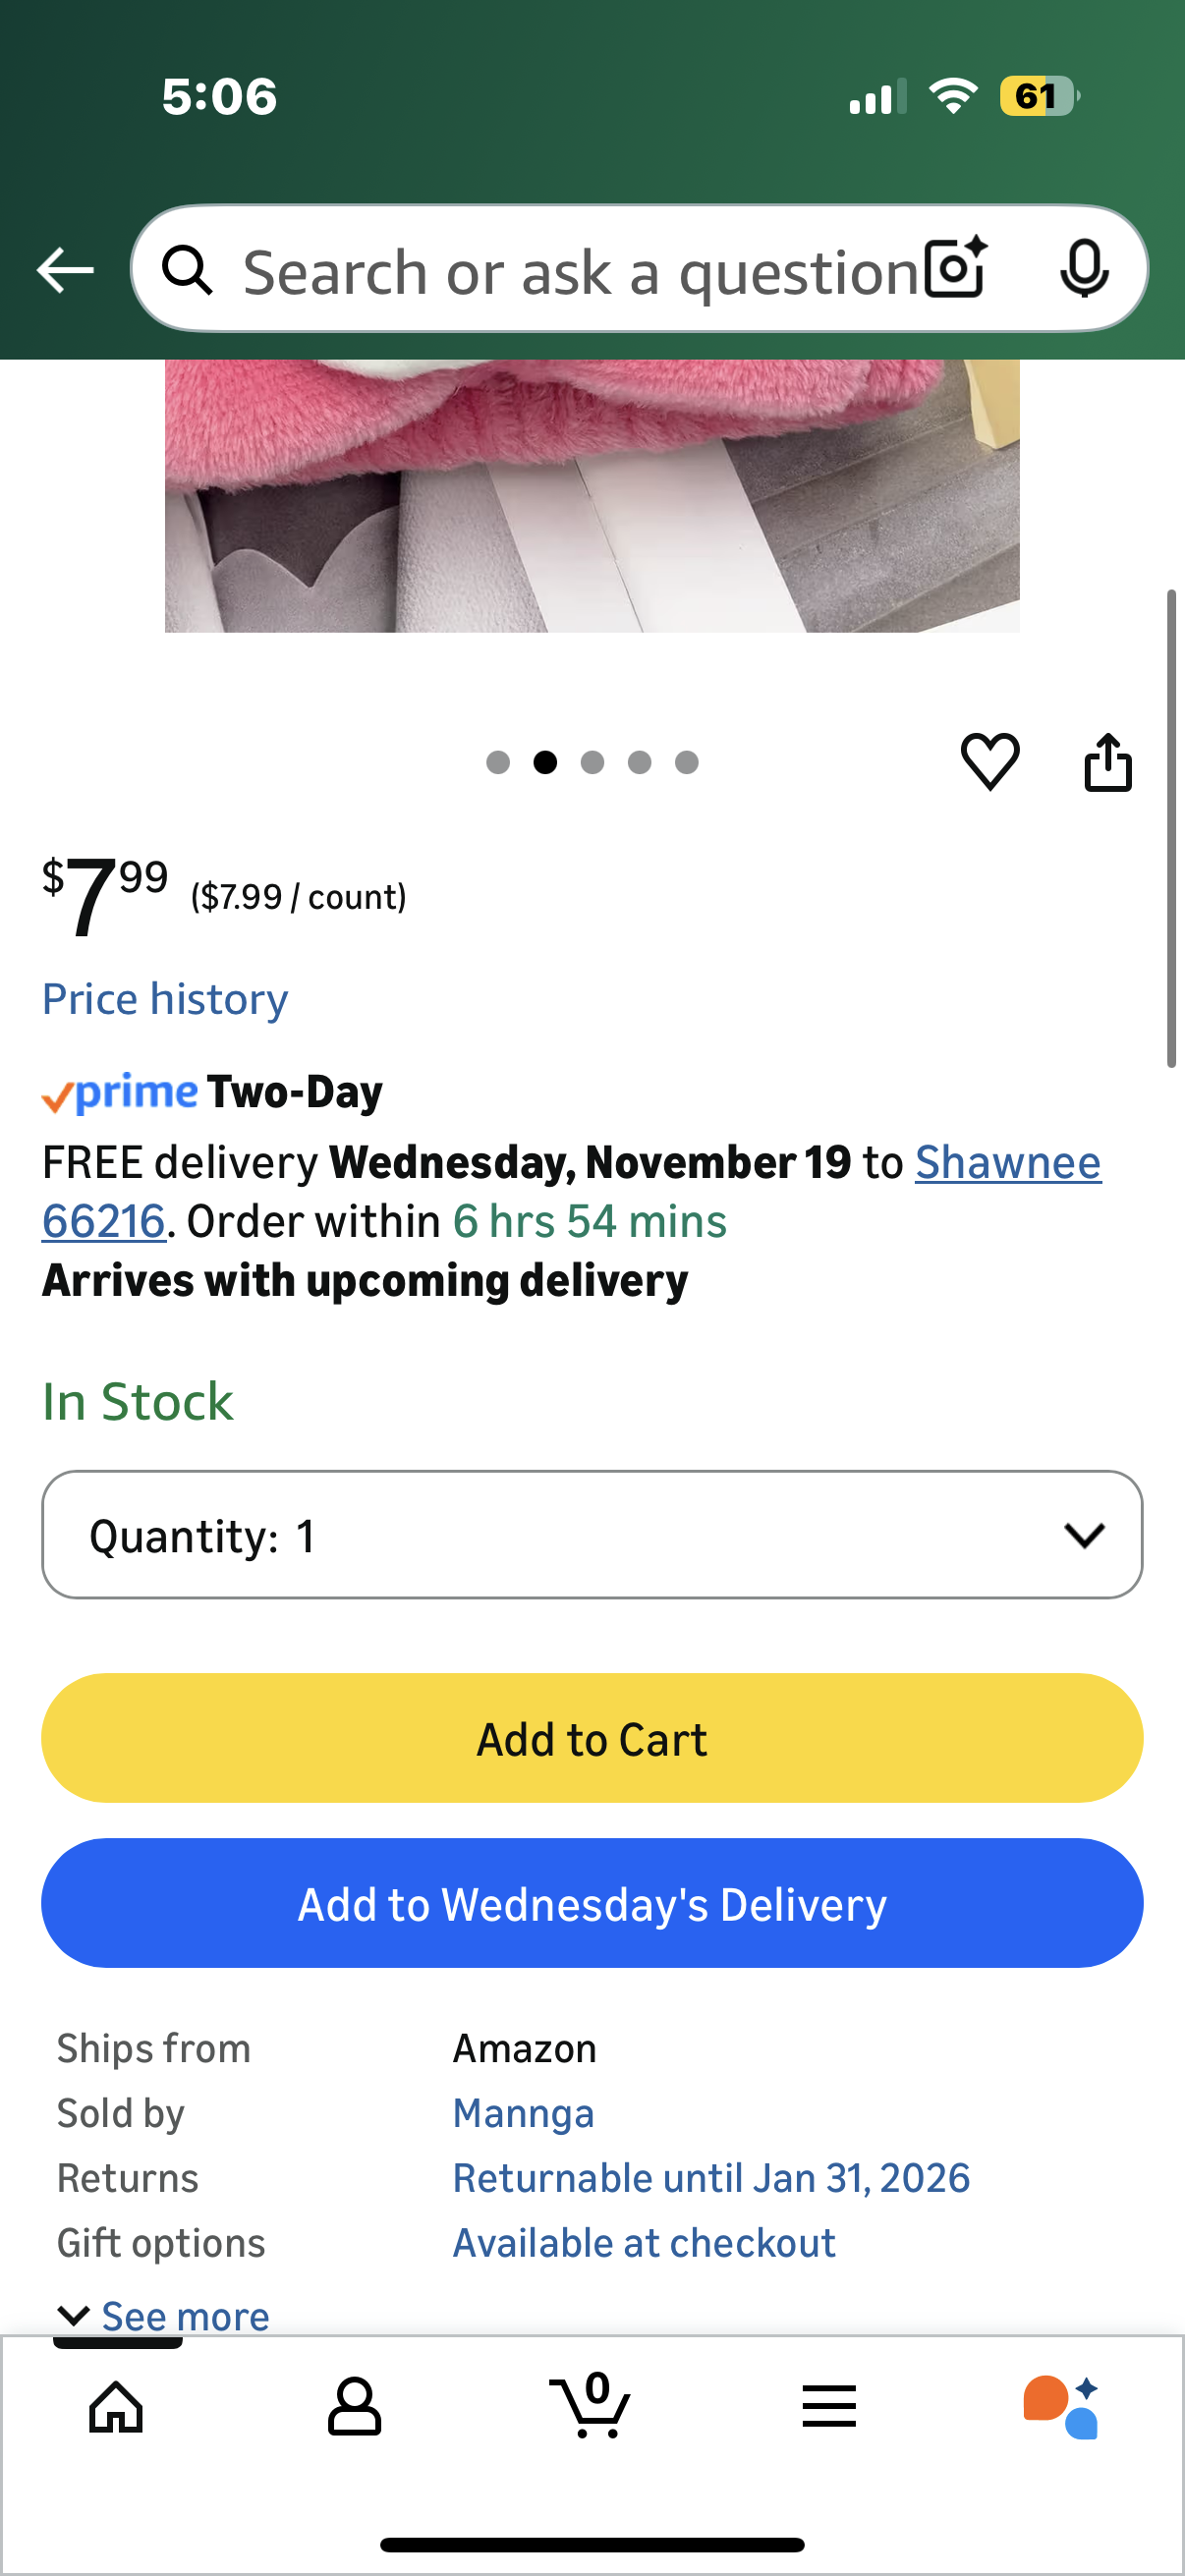This screenshot has height=2576, width=1185.
Task: Open Price history link
Action: (165, 999)
